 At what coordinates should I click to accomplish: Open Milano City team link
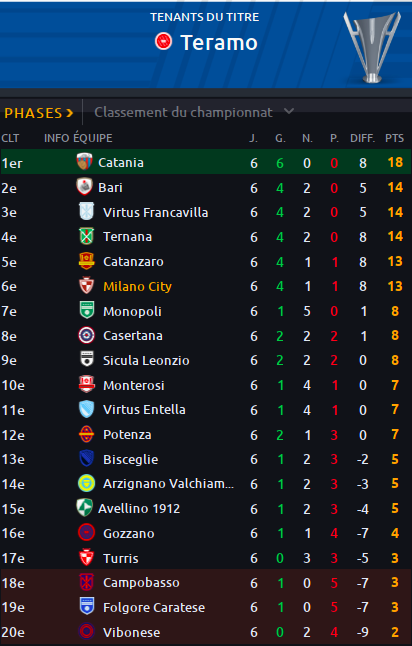point(137,286)
